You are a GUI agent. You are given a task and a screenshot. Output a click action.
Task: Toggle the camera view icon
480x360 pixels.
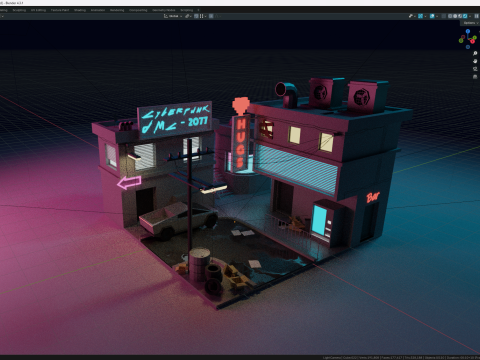[475, 69]
